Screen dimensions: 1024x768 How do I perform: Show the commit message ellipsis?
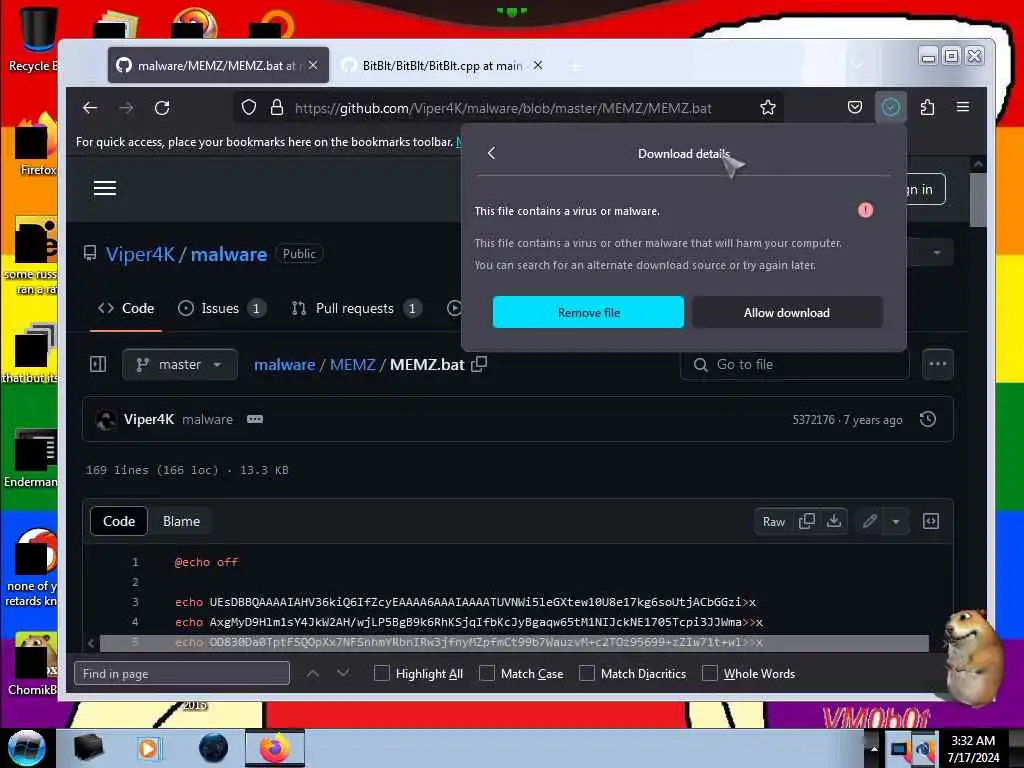[x=255, y=419]
